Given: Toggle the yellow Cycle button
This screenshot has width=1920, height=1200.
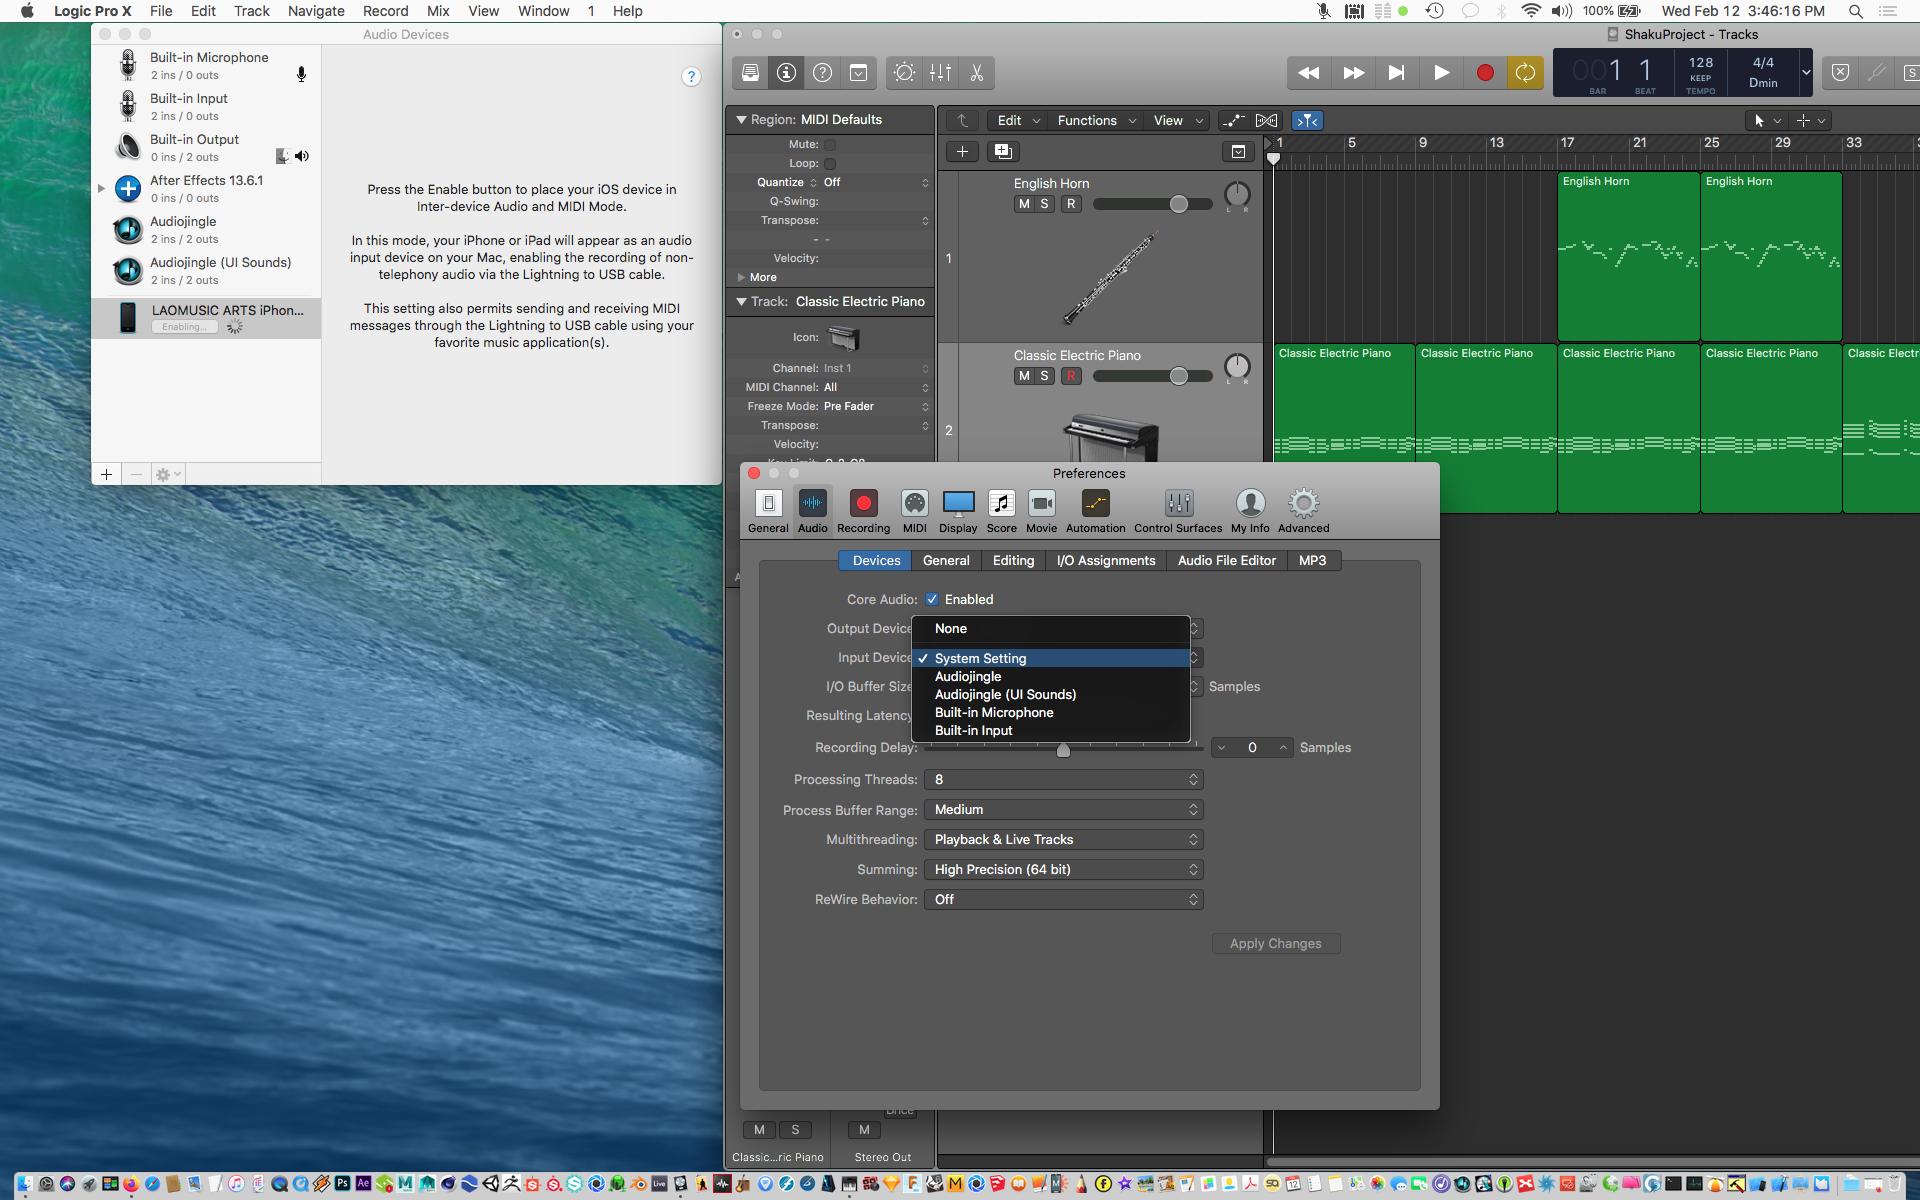Looking at the screenshot, I should [x=1525, y=72].
